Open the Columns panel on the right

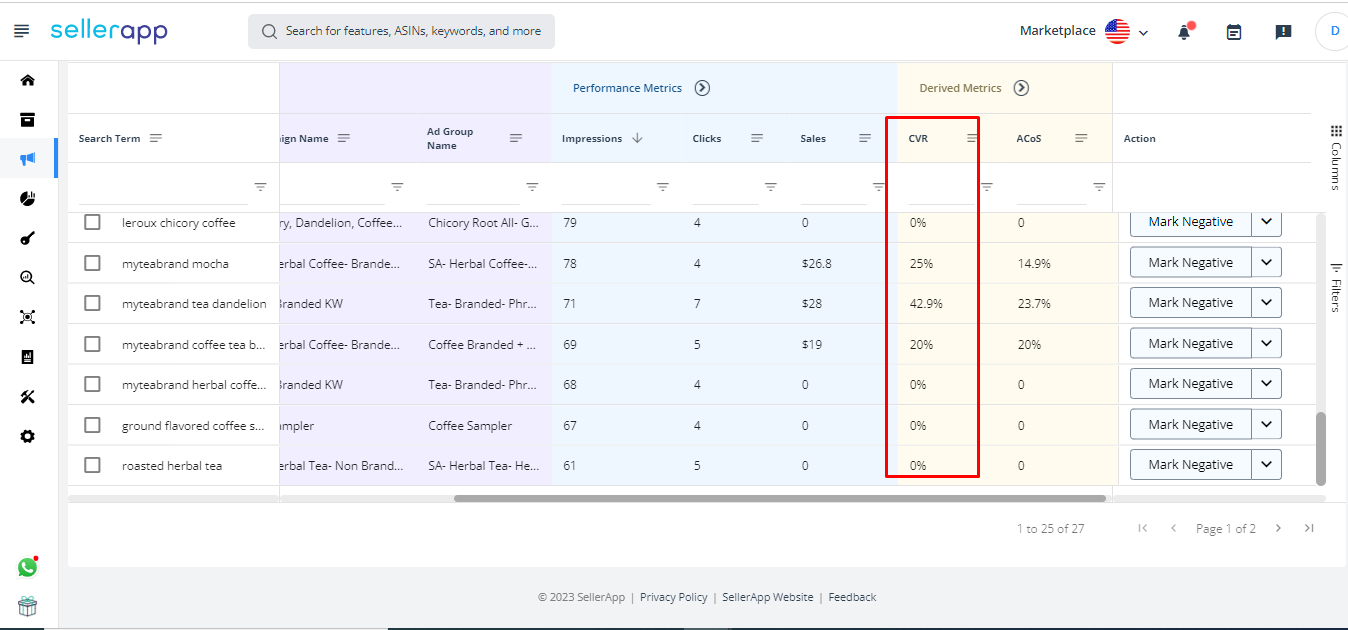[x=1337, y=145]
